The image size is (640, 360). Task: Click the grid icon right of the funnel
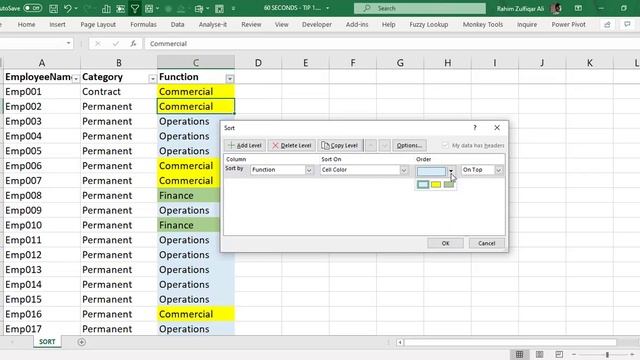[149, 8]
